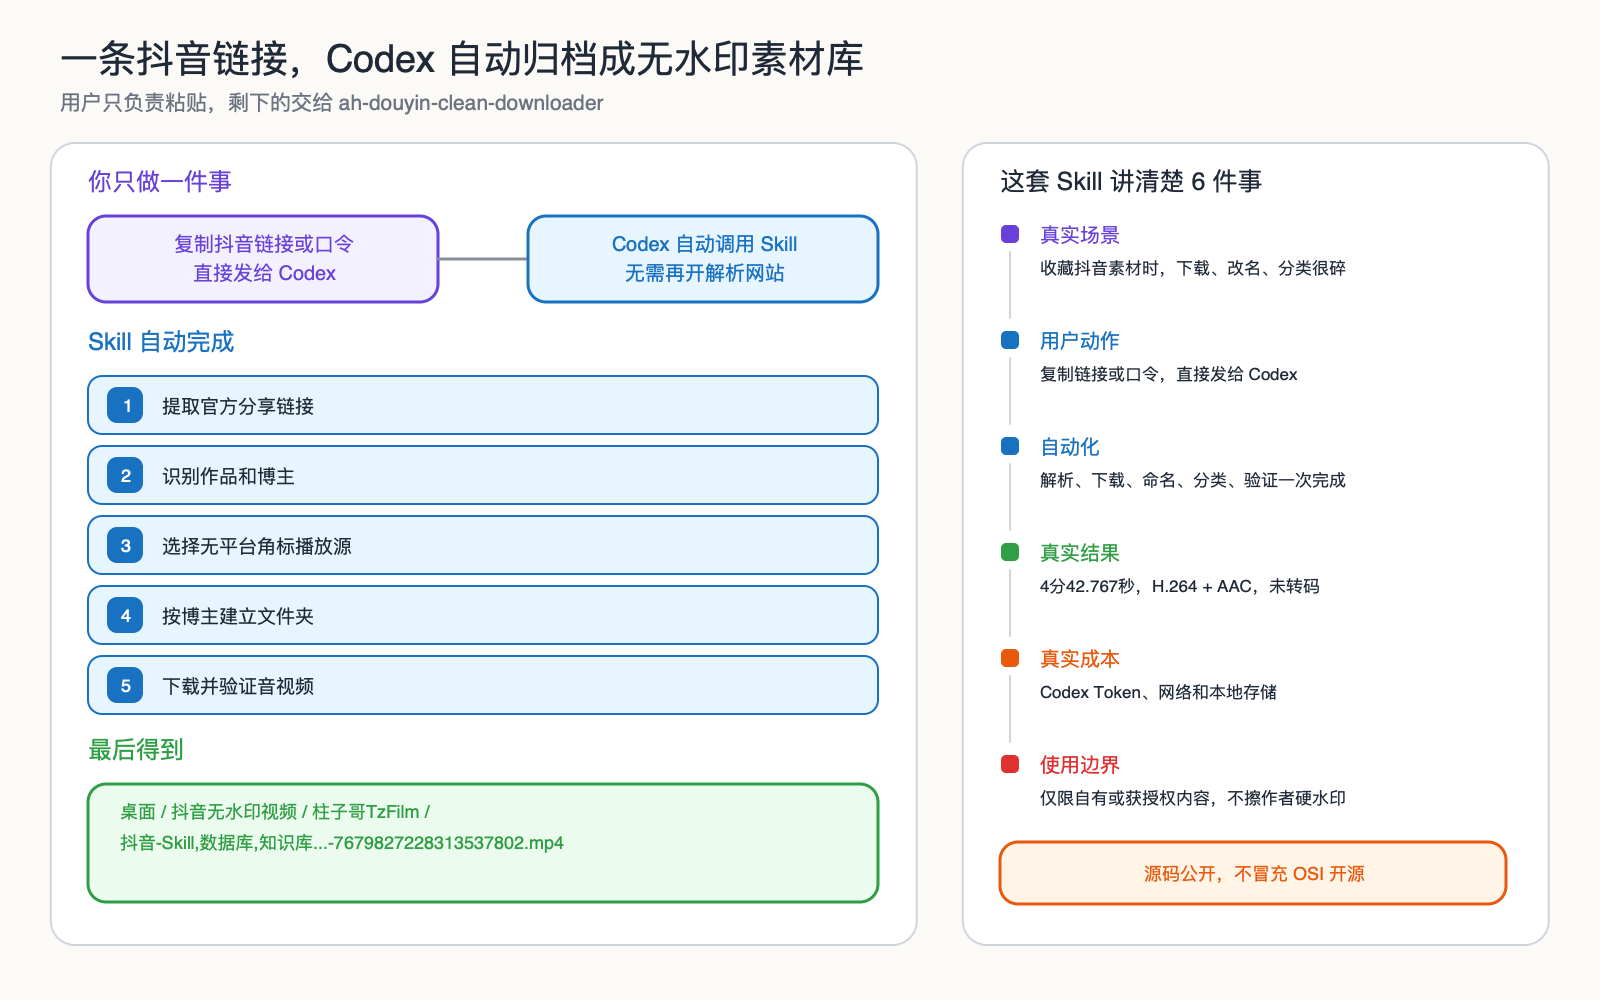This screenshot has height=1000, width=1600.
Task: Click the 使用边界 label
Action: pos(1080,765)
